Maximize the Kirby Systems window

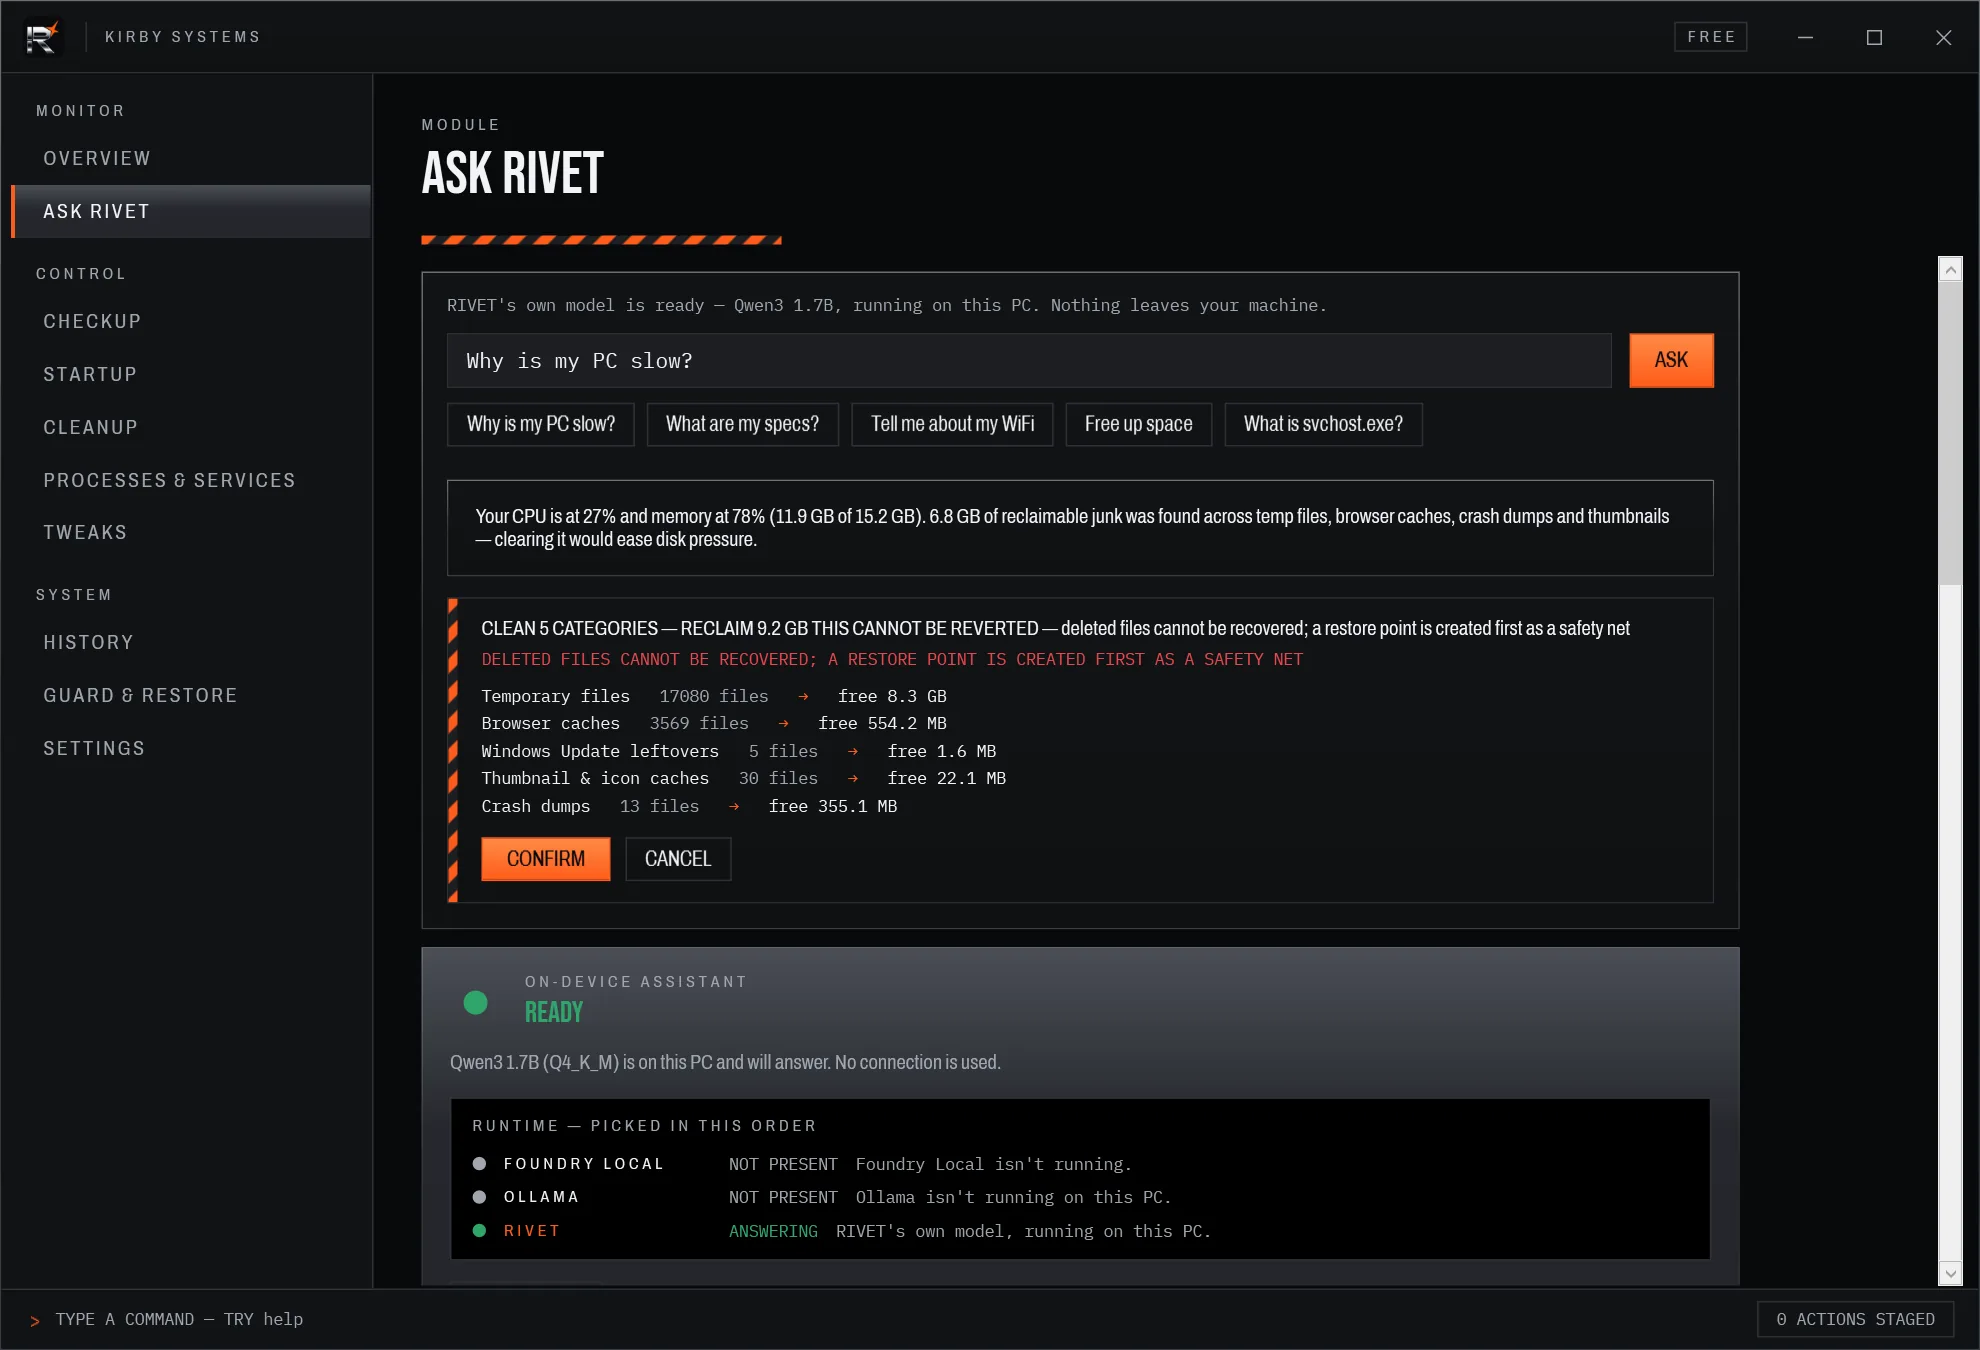[x=1874, y=37]
